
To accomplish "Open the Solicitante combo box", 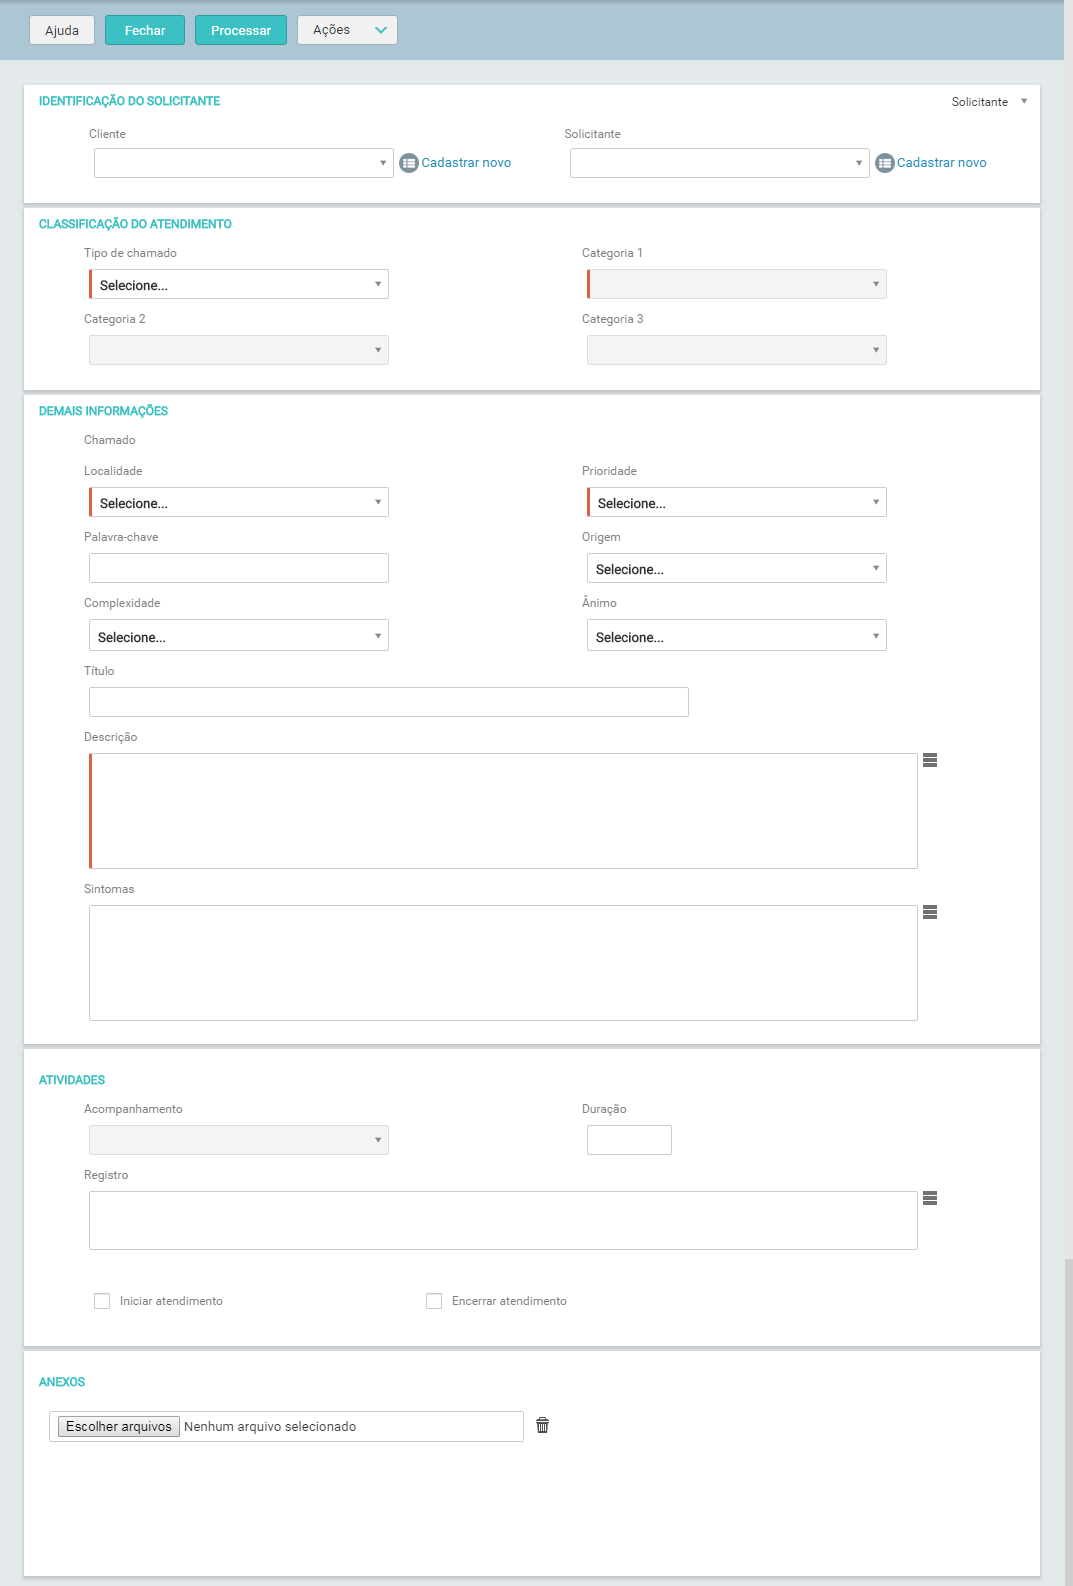I will click(720, 163).
